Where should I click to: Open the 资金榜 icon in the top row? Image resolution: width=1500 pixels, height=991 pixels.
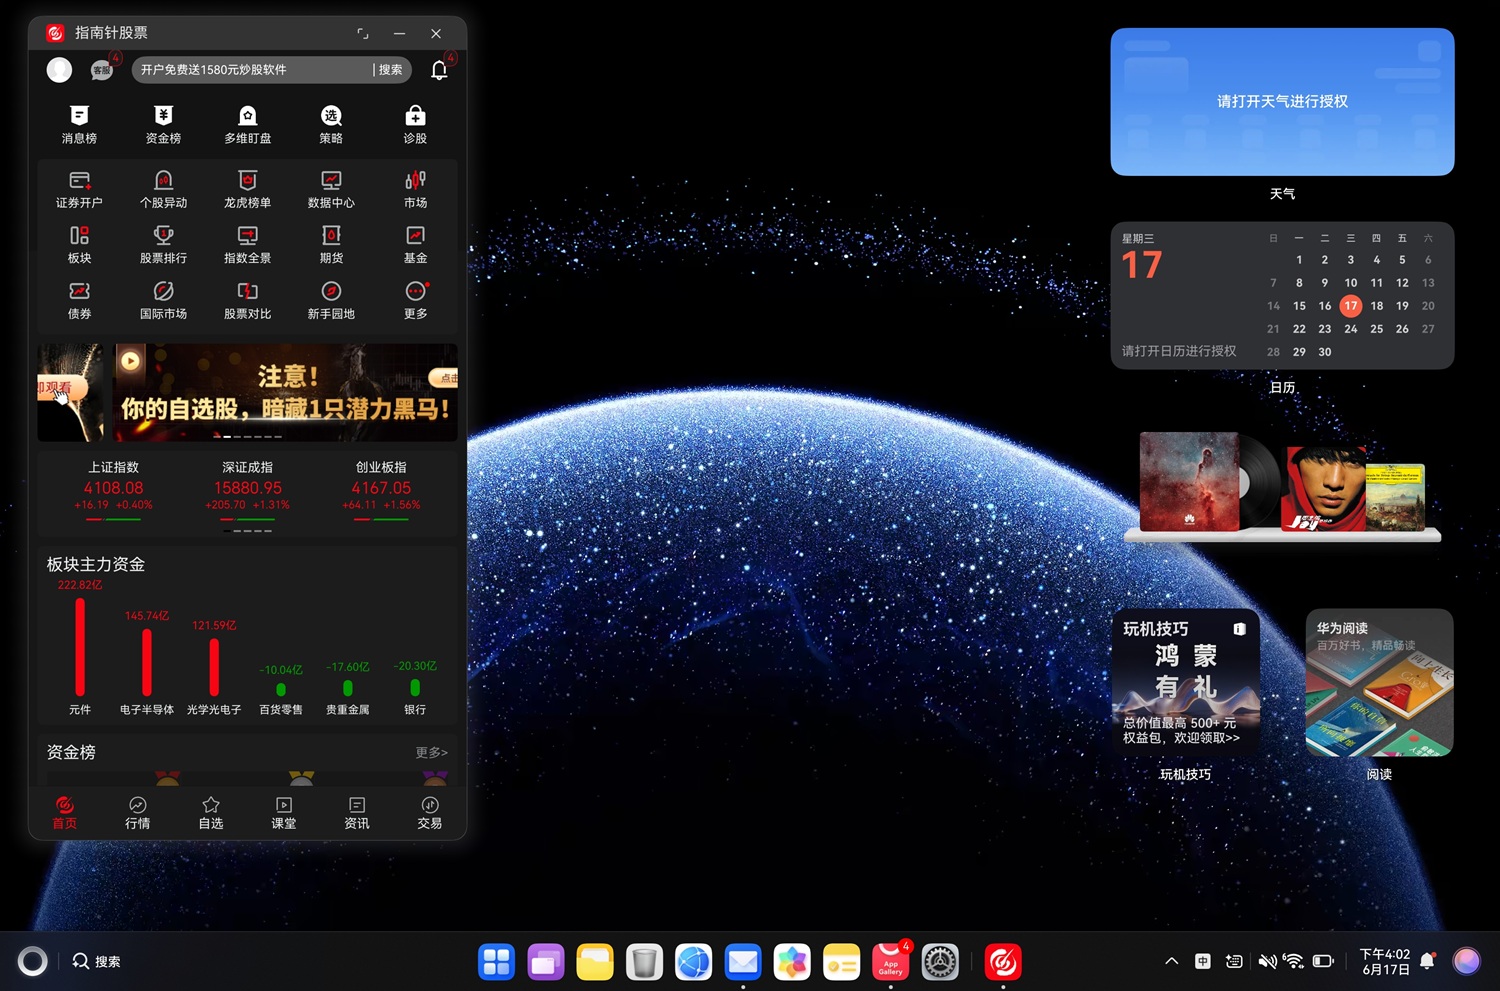163,124
